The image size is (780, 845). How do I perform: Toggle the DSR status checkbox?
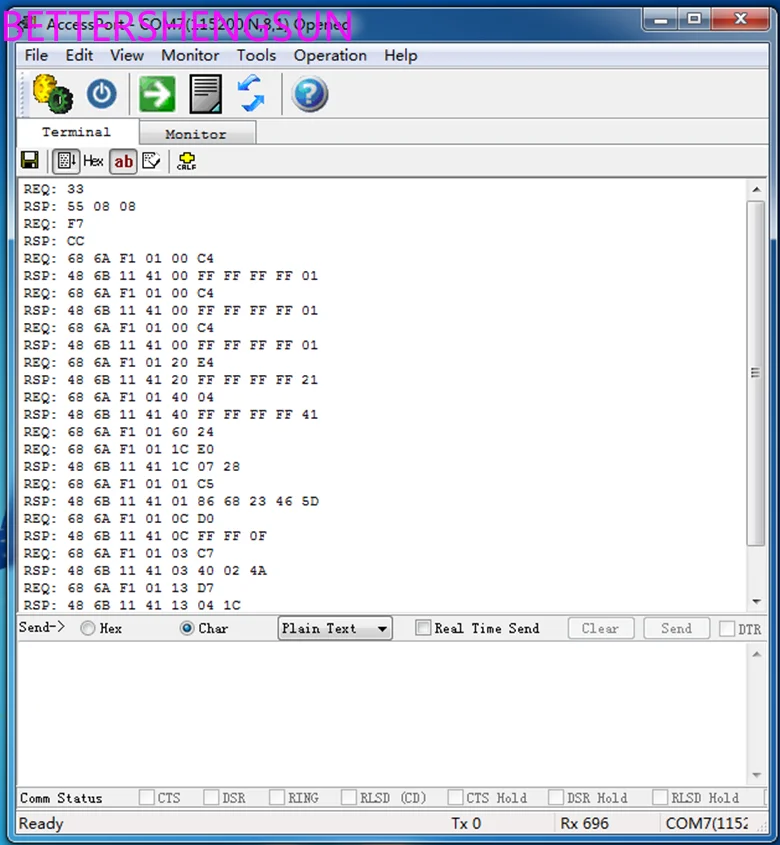pyautogui.click(x=211, y=798)
